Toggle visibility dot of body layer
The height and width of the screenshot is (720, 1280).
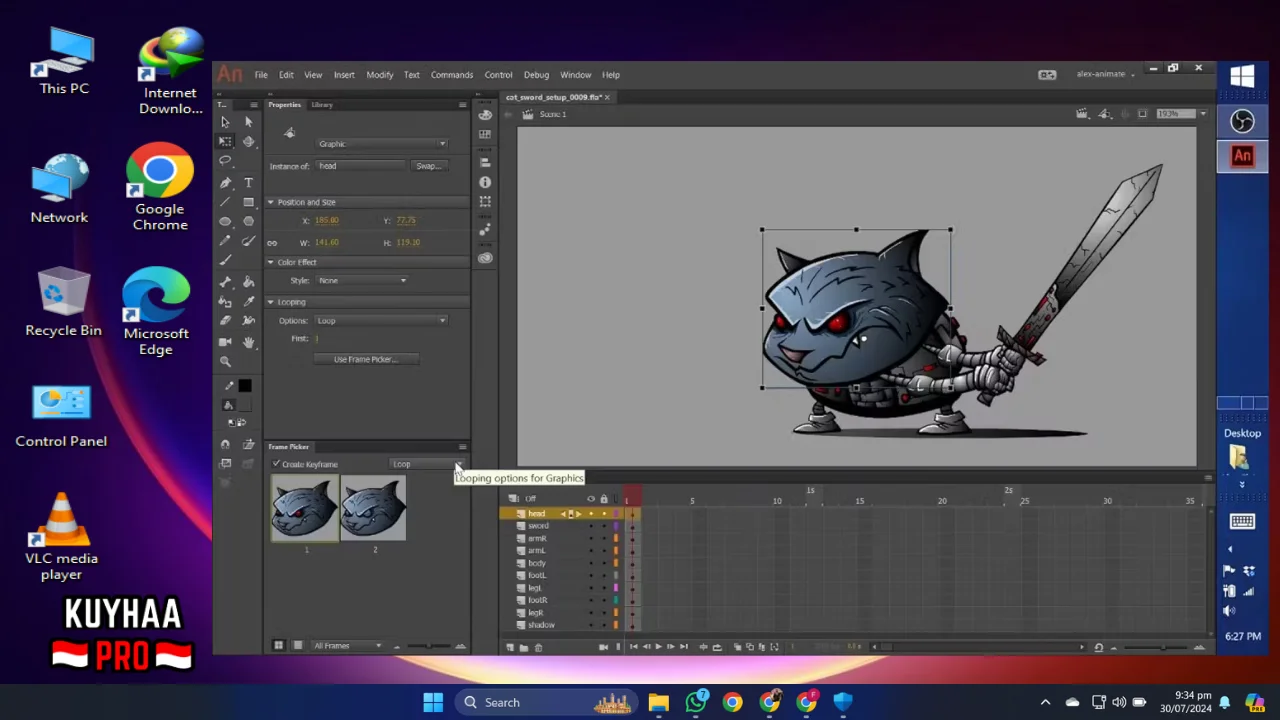pos(591,563)
